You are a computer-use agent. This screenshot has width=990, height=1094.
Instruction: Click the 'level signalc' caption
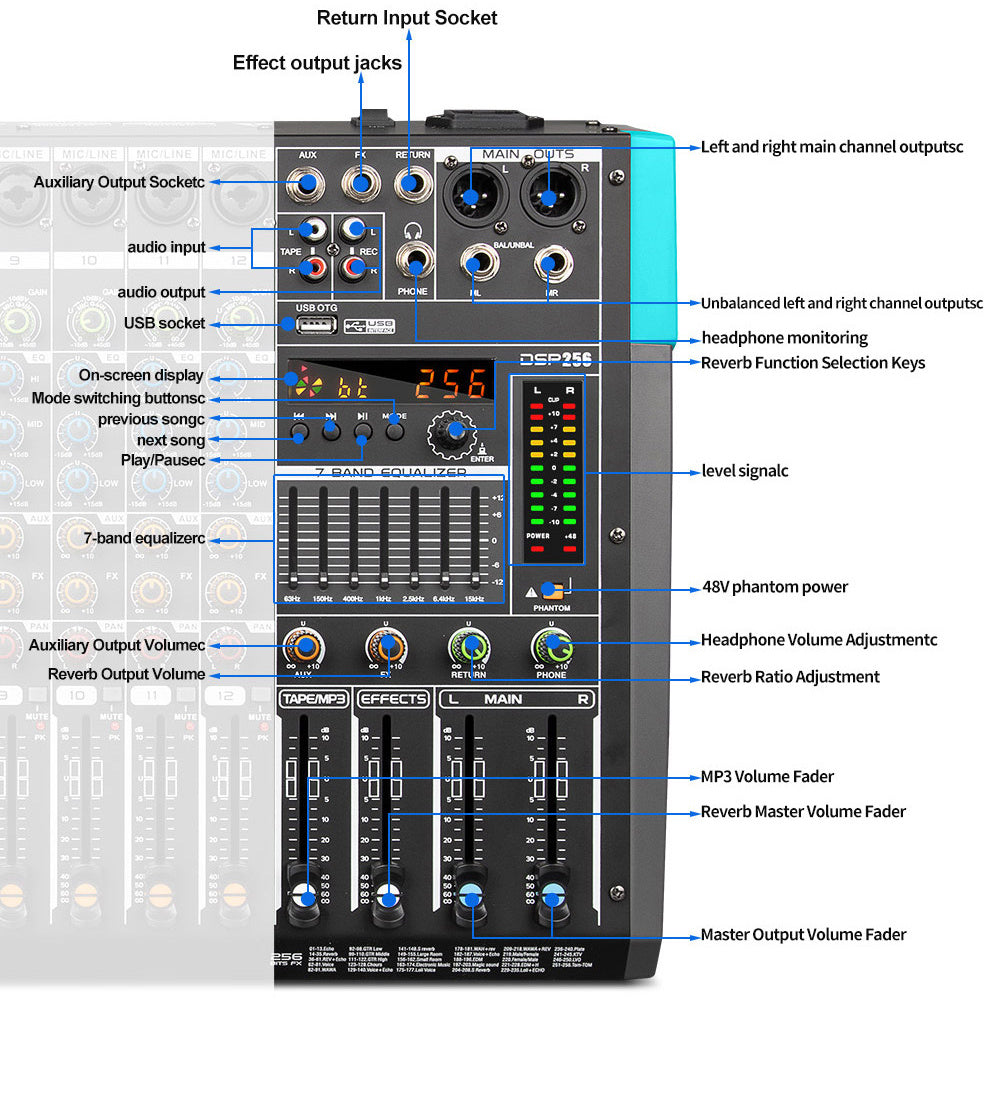click(x=744, y=471)
